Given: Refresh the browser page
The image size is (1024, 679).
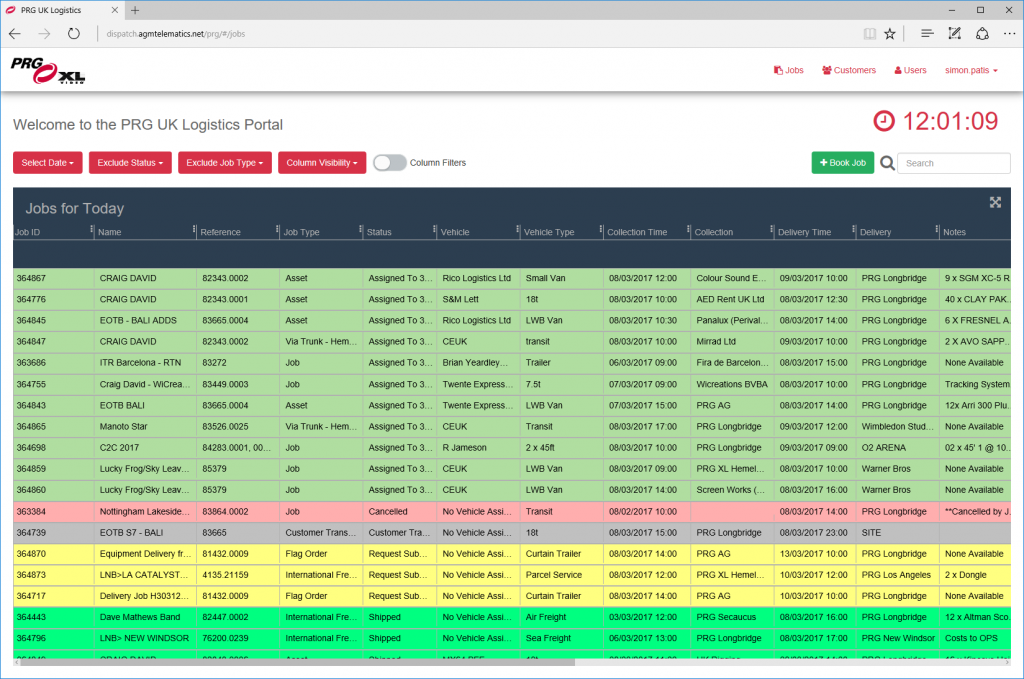Looking at the screenshot, I should [74, 33].
